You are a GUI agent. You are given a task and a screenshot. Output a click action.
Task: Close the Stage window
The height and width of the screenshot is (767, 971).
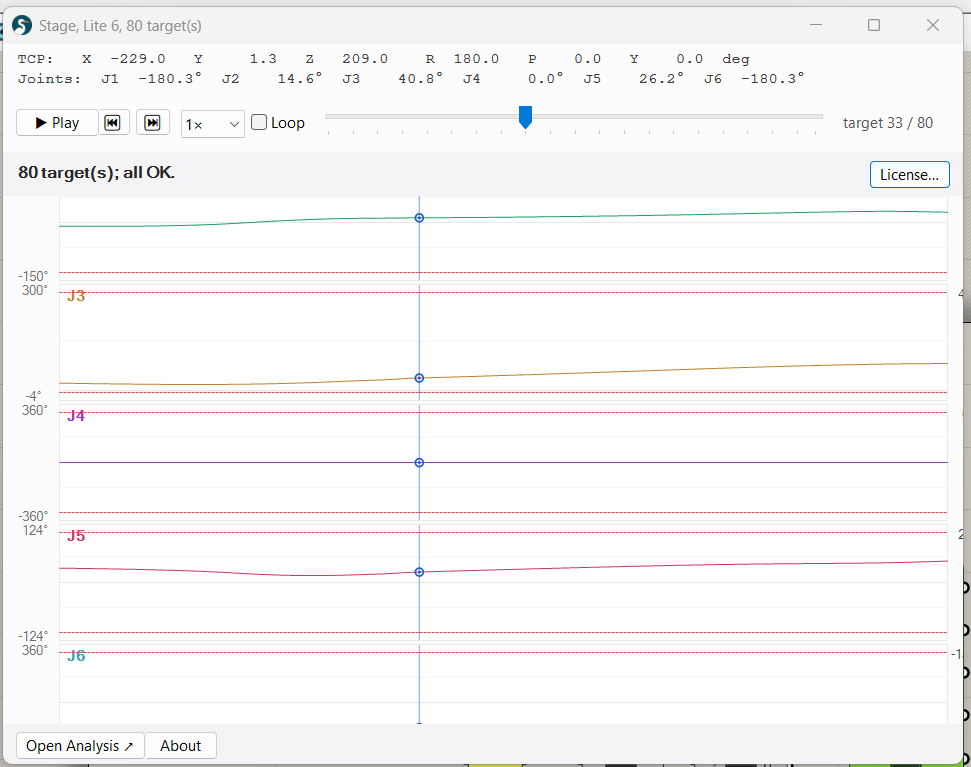pyautogui.click(x=933, y=25)
